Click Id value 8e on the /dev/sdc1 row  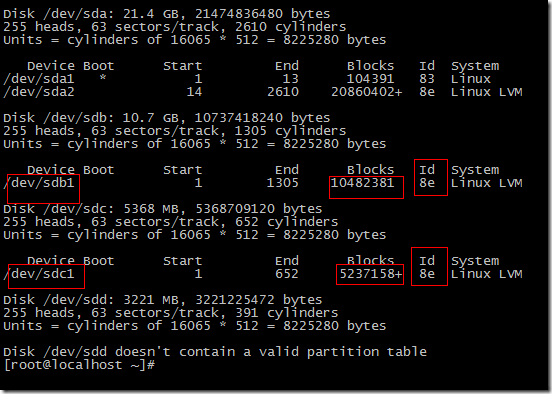click(427, 274)
